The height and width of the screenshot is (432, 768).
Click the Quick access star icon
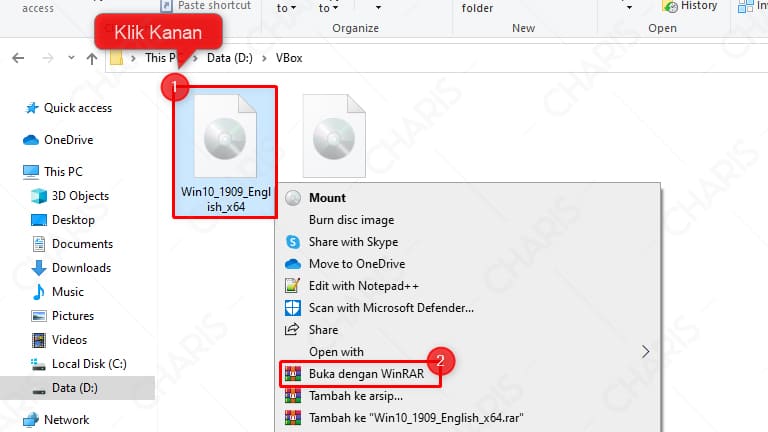(x=32, y=108)
